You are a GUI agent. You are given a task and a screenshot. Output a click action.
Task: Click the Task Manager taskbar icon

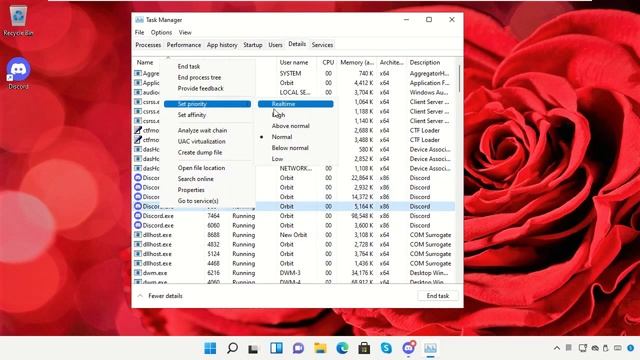coord(430,348)
